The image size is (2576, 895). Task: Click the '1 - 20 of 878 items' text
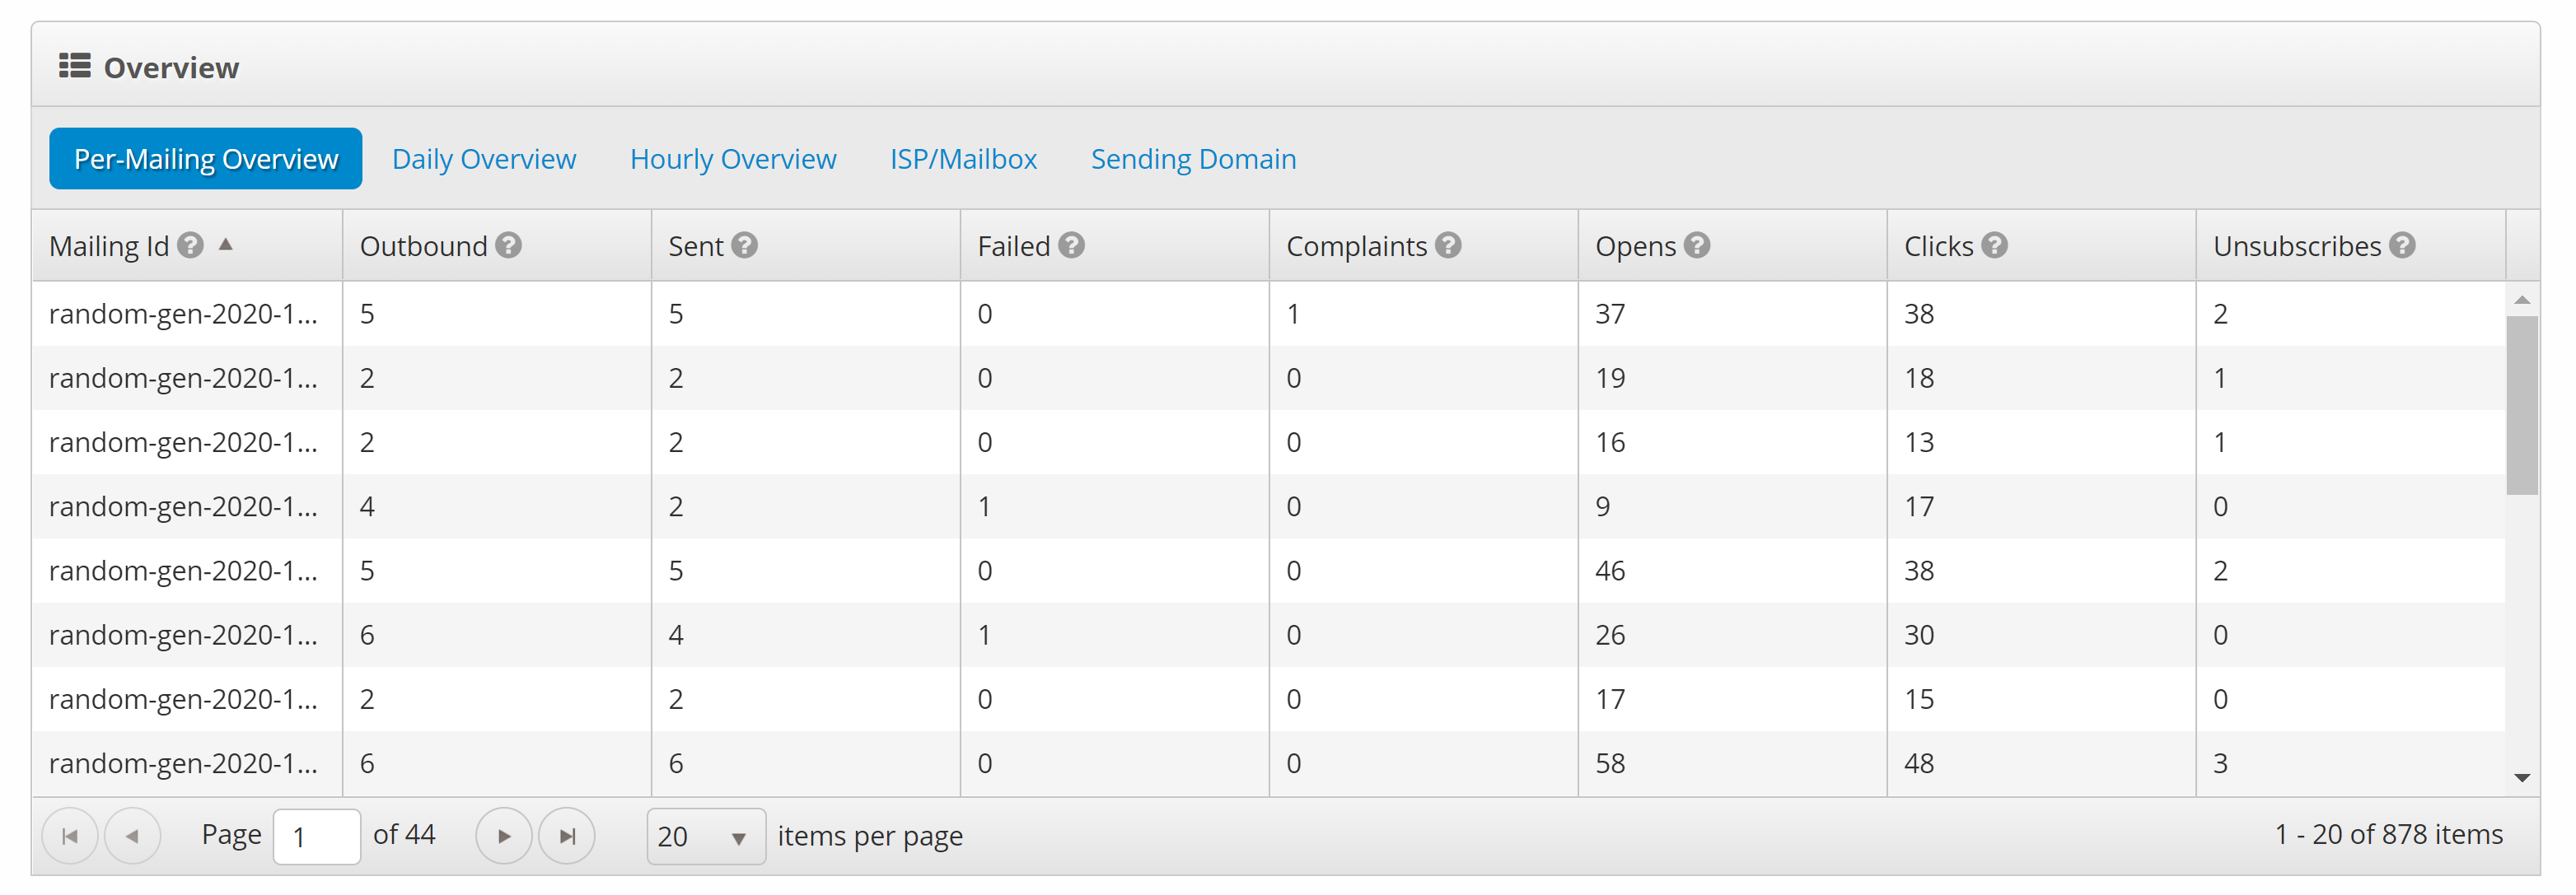click(2389, 834)
